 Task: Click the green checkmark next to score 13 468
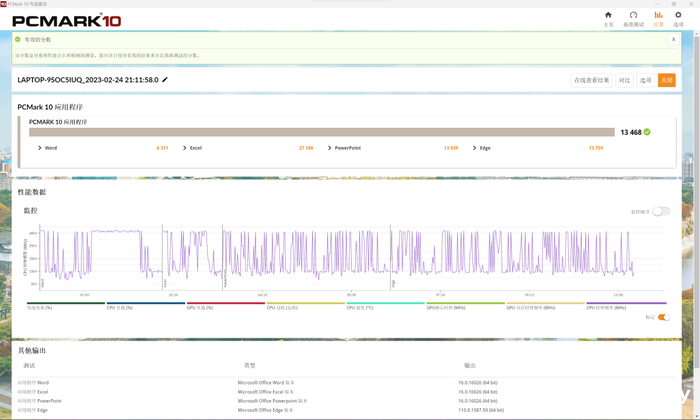click(647, 132)
